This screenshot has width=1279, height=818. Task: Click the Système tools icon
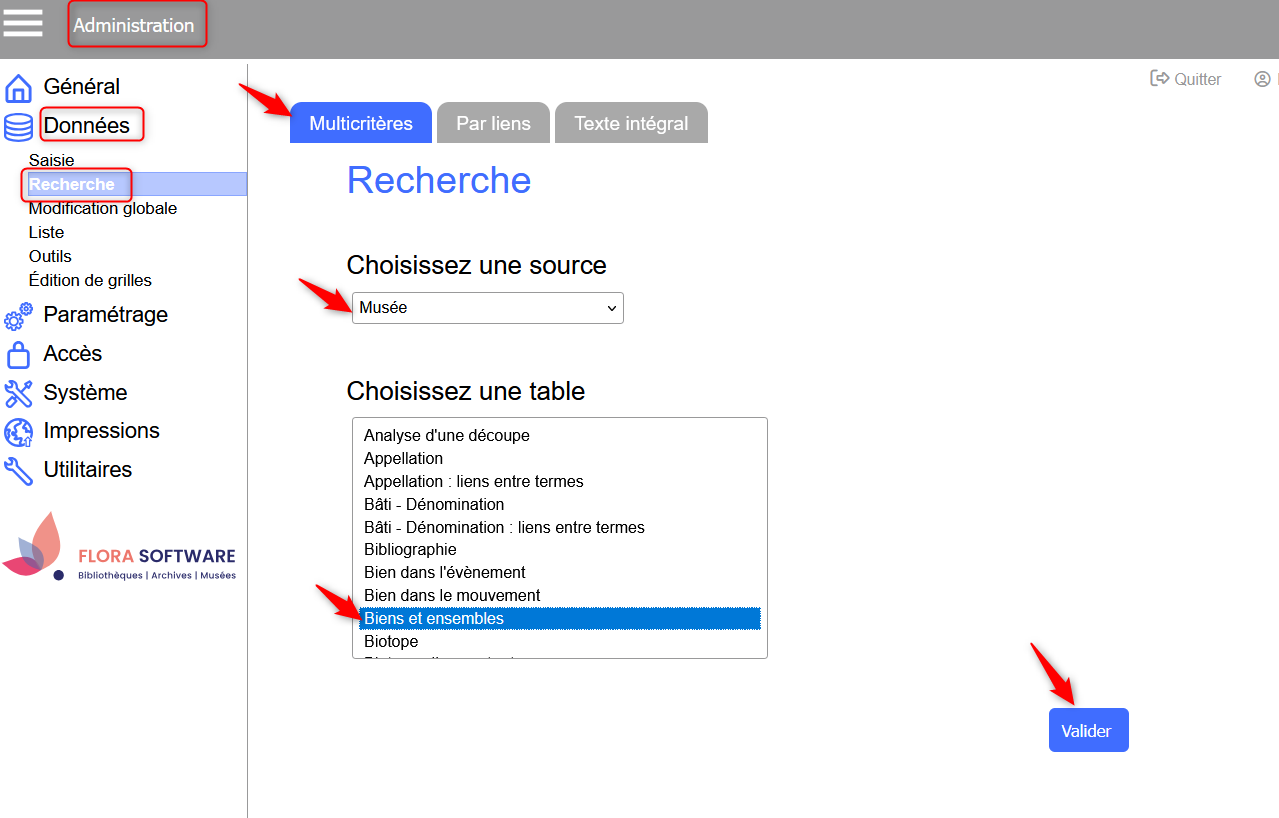(x=18, y=393)
